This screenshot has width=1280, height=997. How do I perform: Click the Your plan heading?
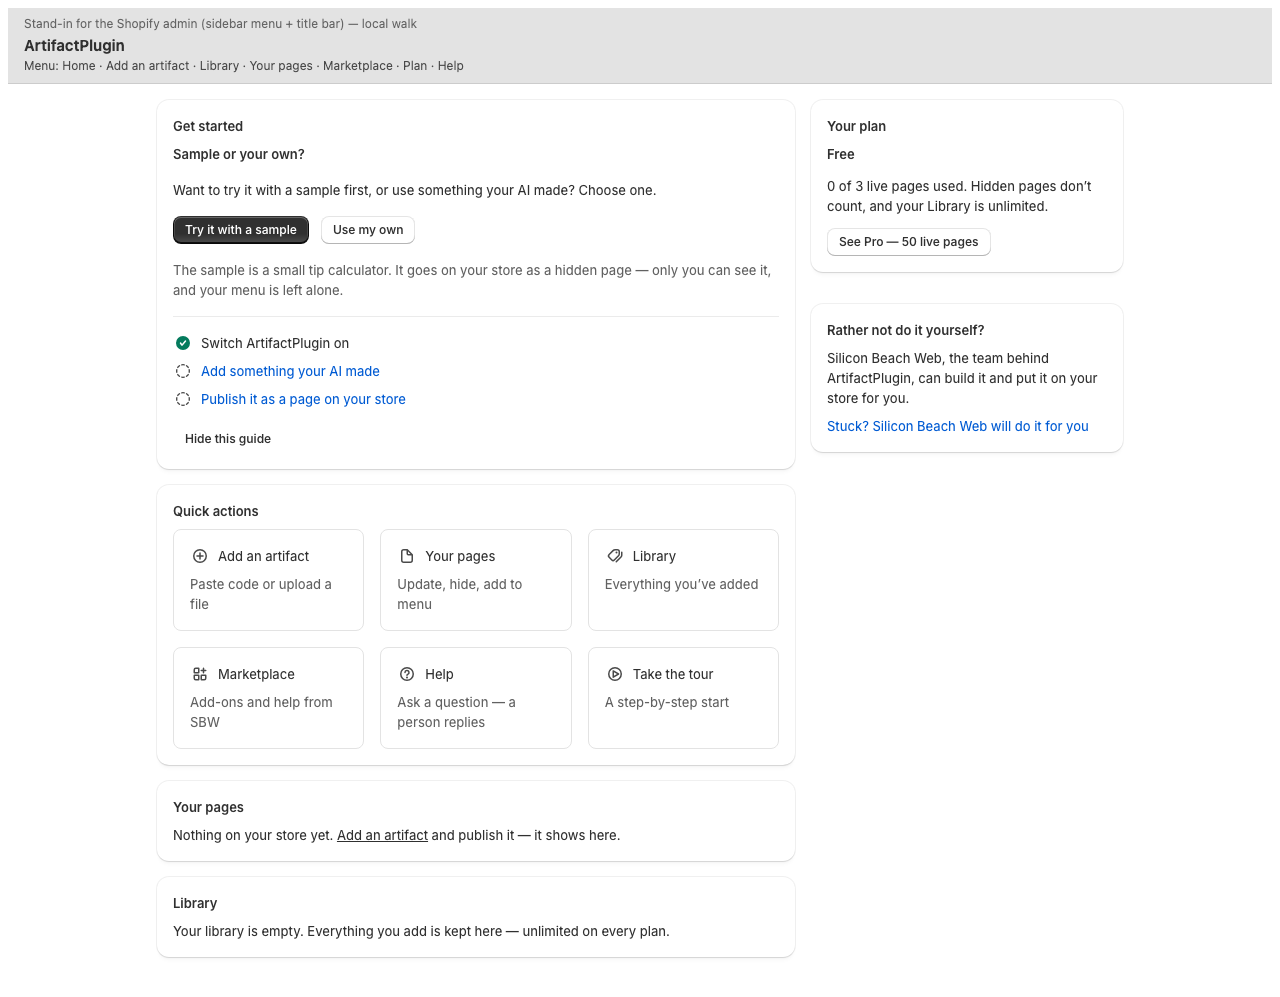pyautogui.click(x=856, y=126)
